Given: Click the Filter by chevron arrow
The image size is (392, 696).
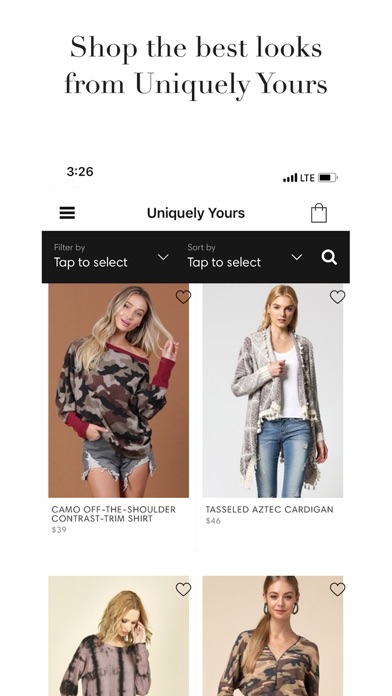Looking at the screenshot, I should point(163,257).
